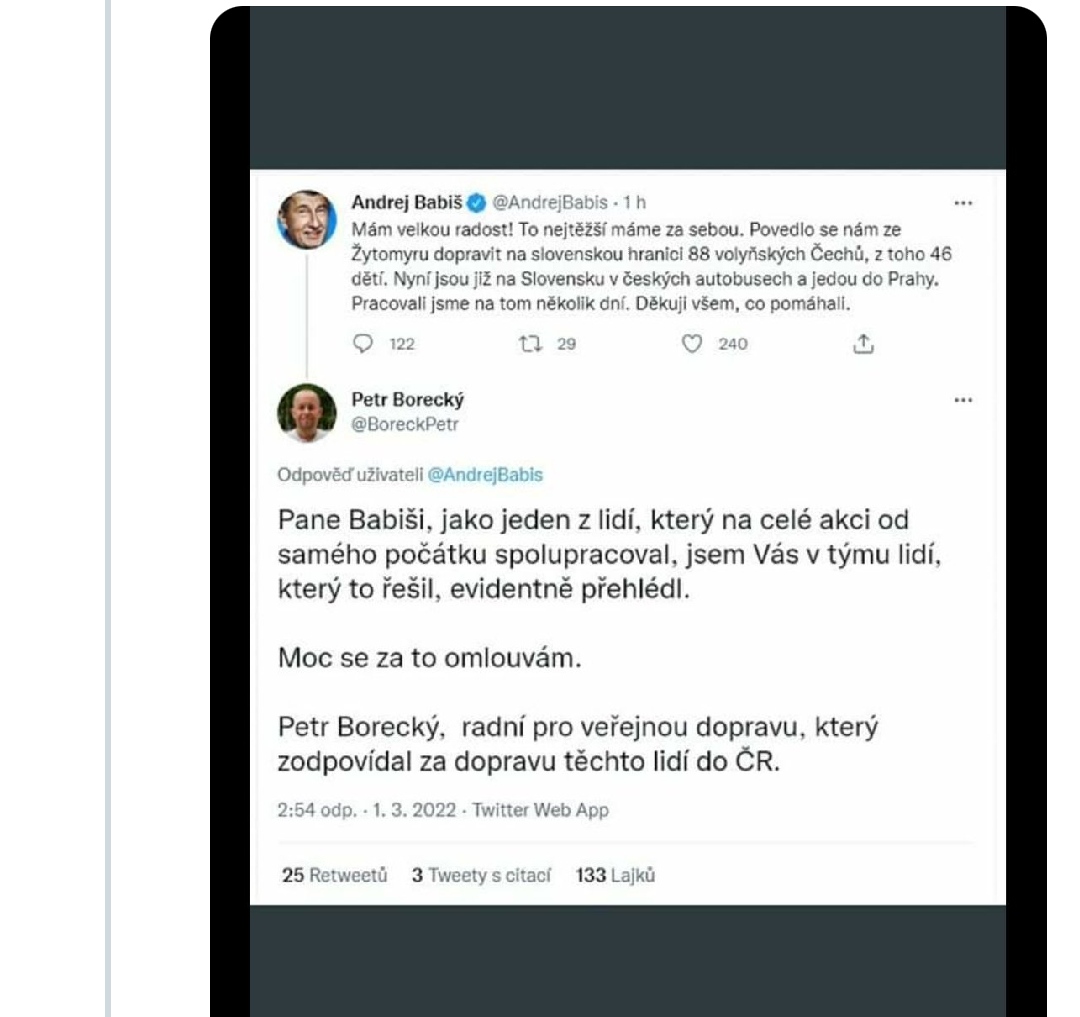
Task: Click the Petr Borecký display name
Action: (408, 400)
